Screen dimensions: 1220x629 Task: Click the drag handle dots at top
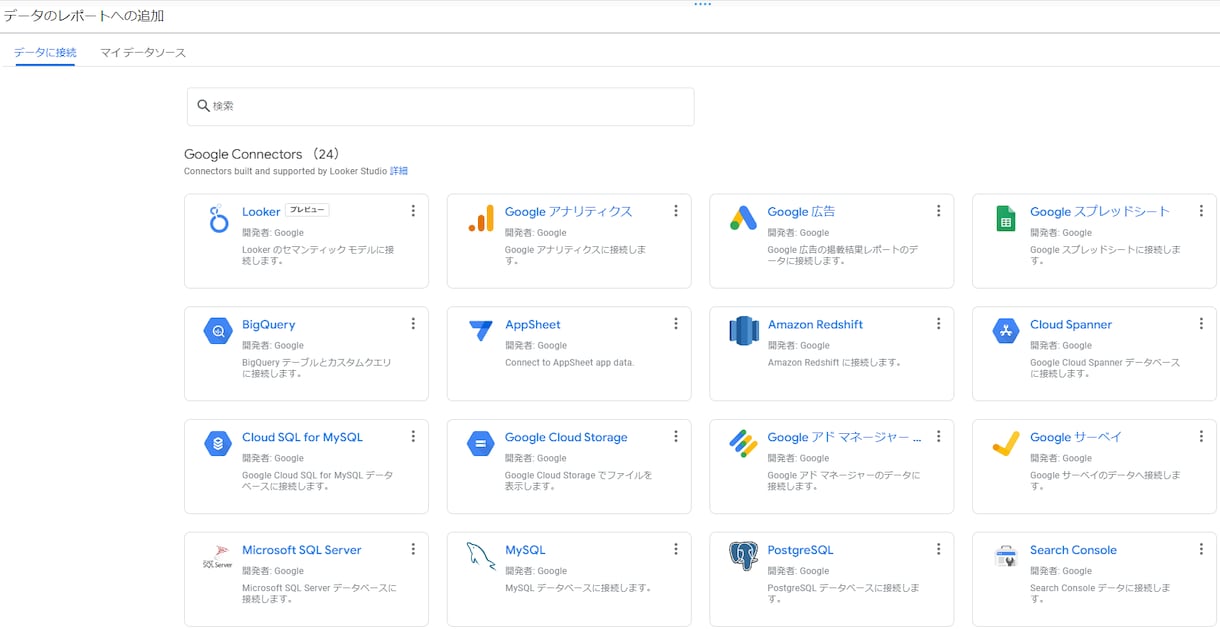pyautogui.click(x=703, y=4)
